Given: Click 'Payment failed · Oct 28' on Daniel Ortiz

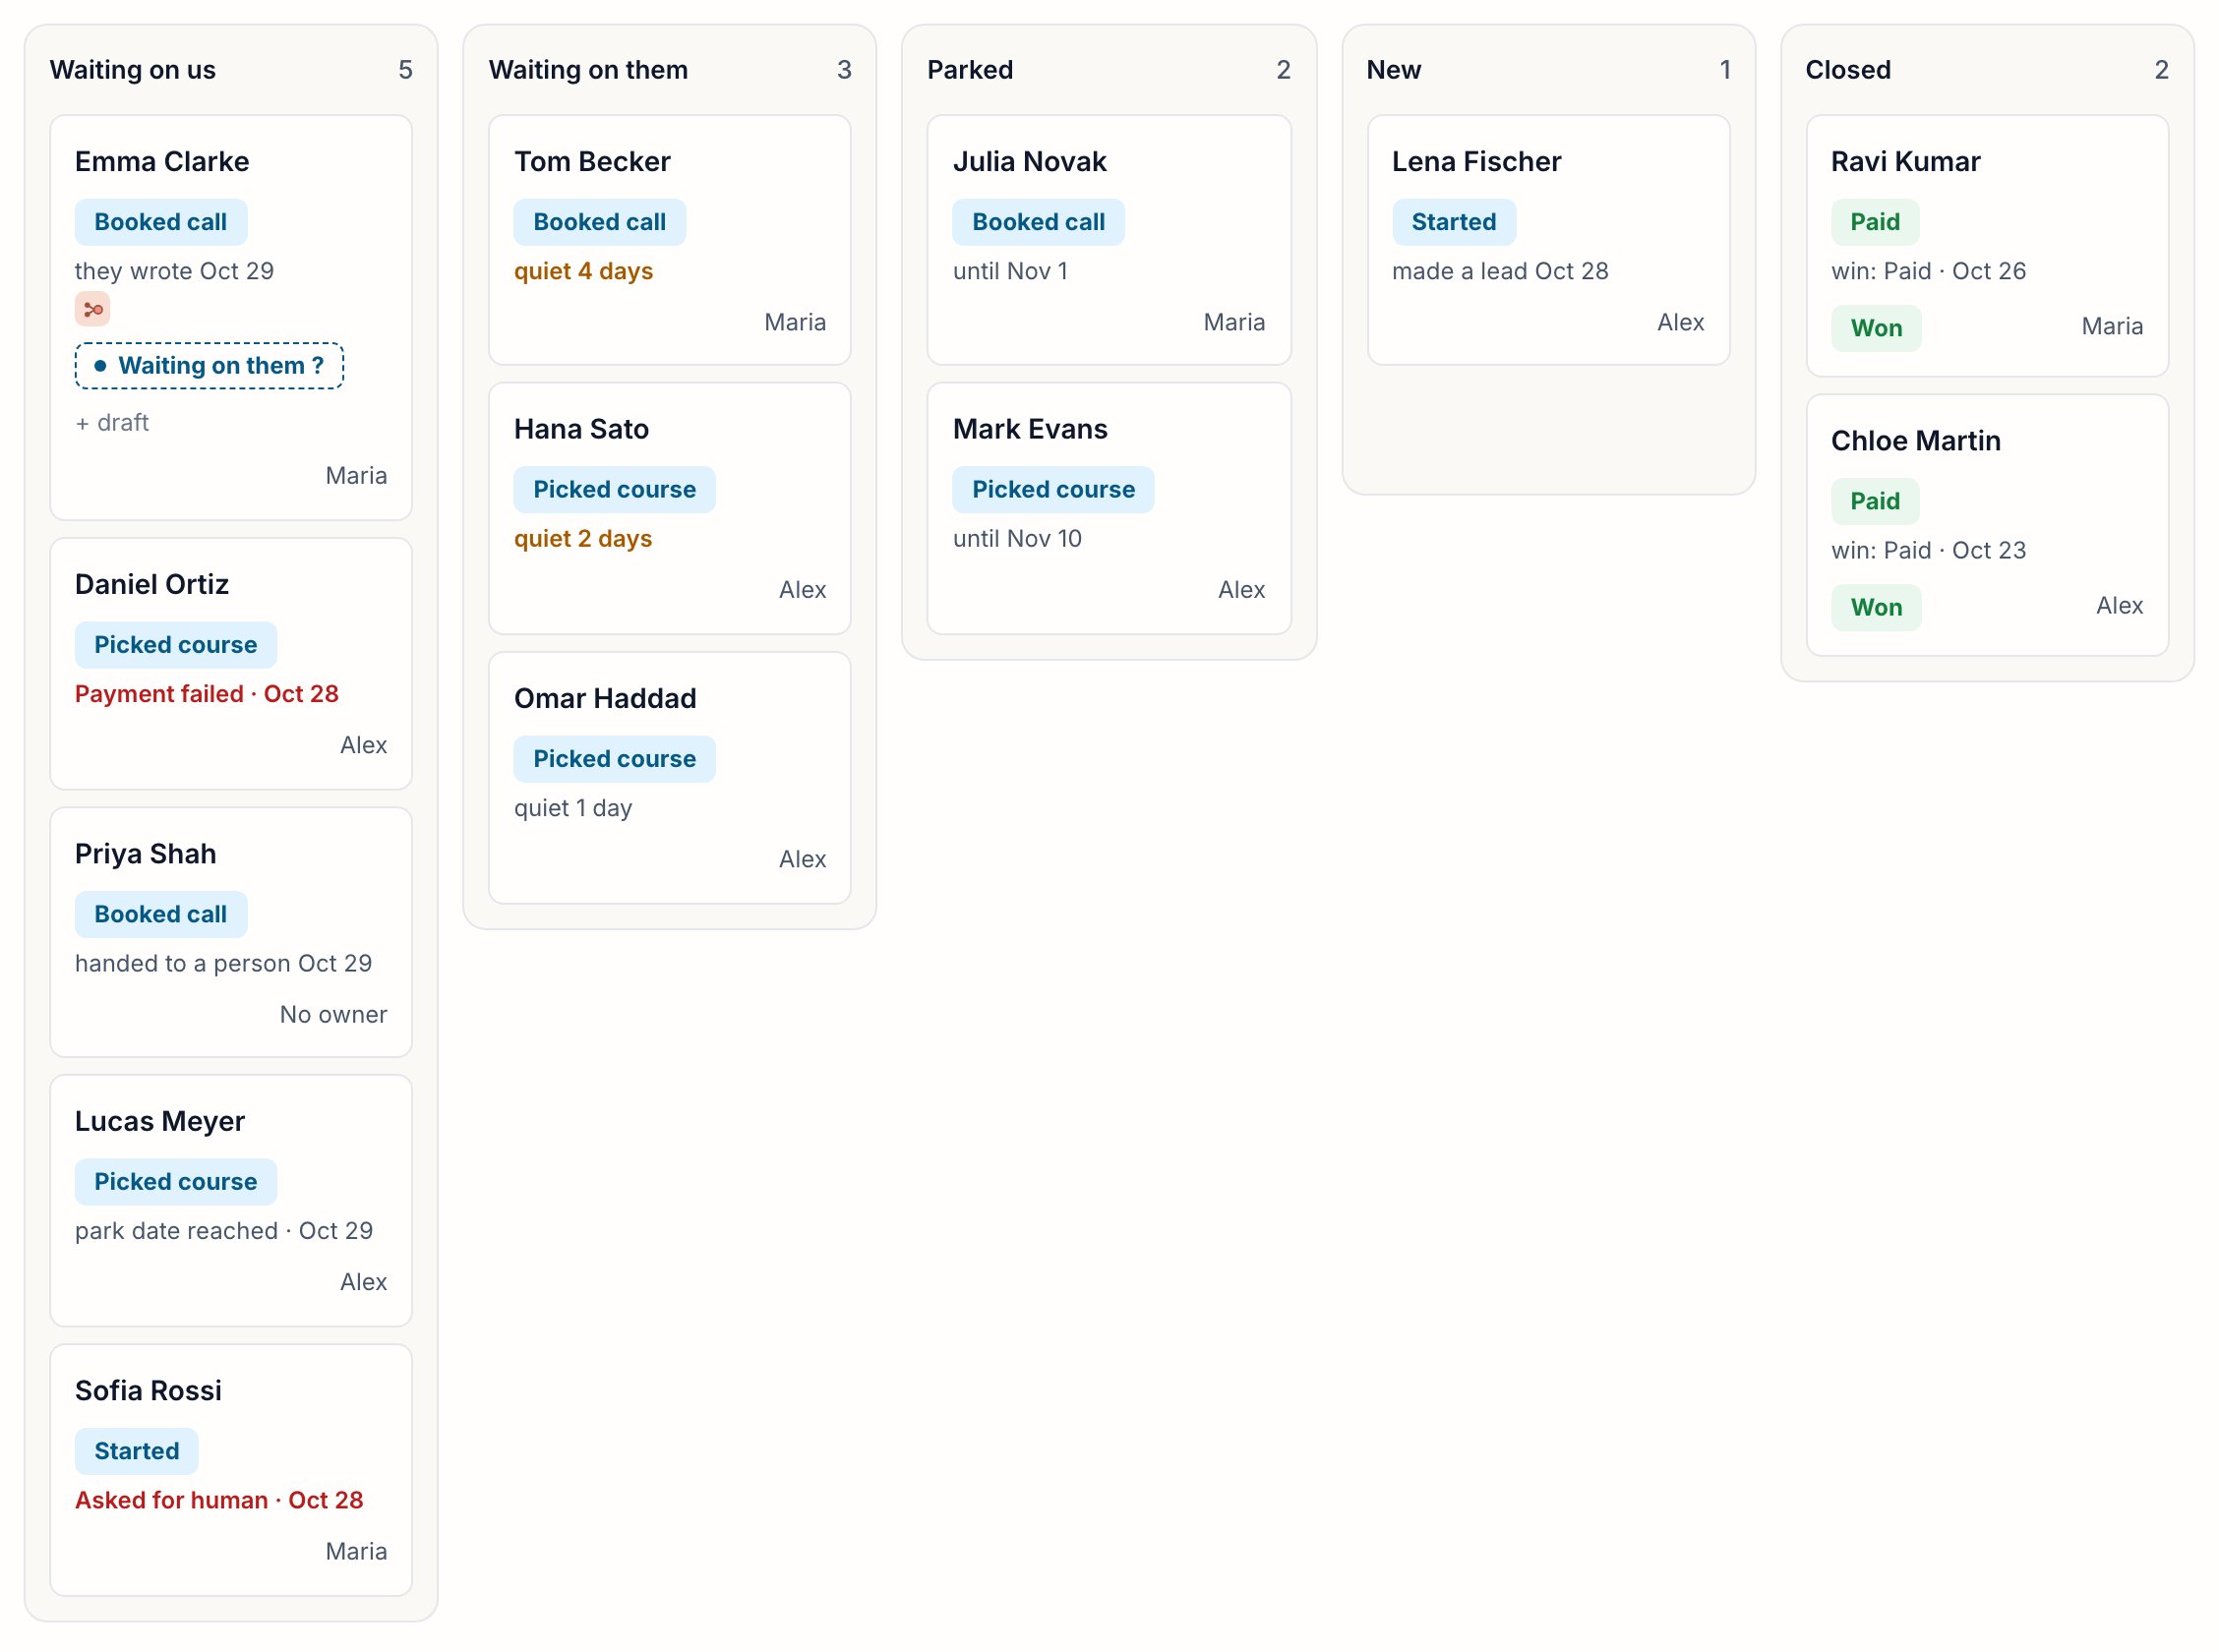Looking at the screenshot, I should click(207, 694).
